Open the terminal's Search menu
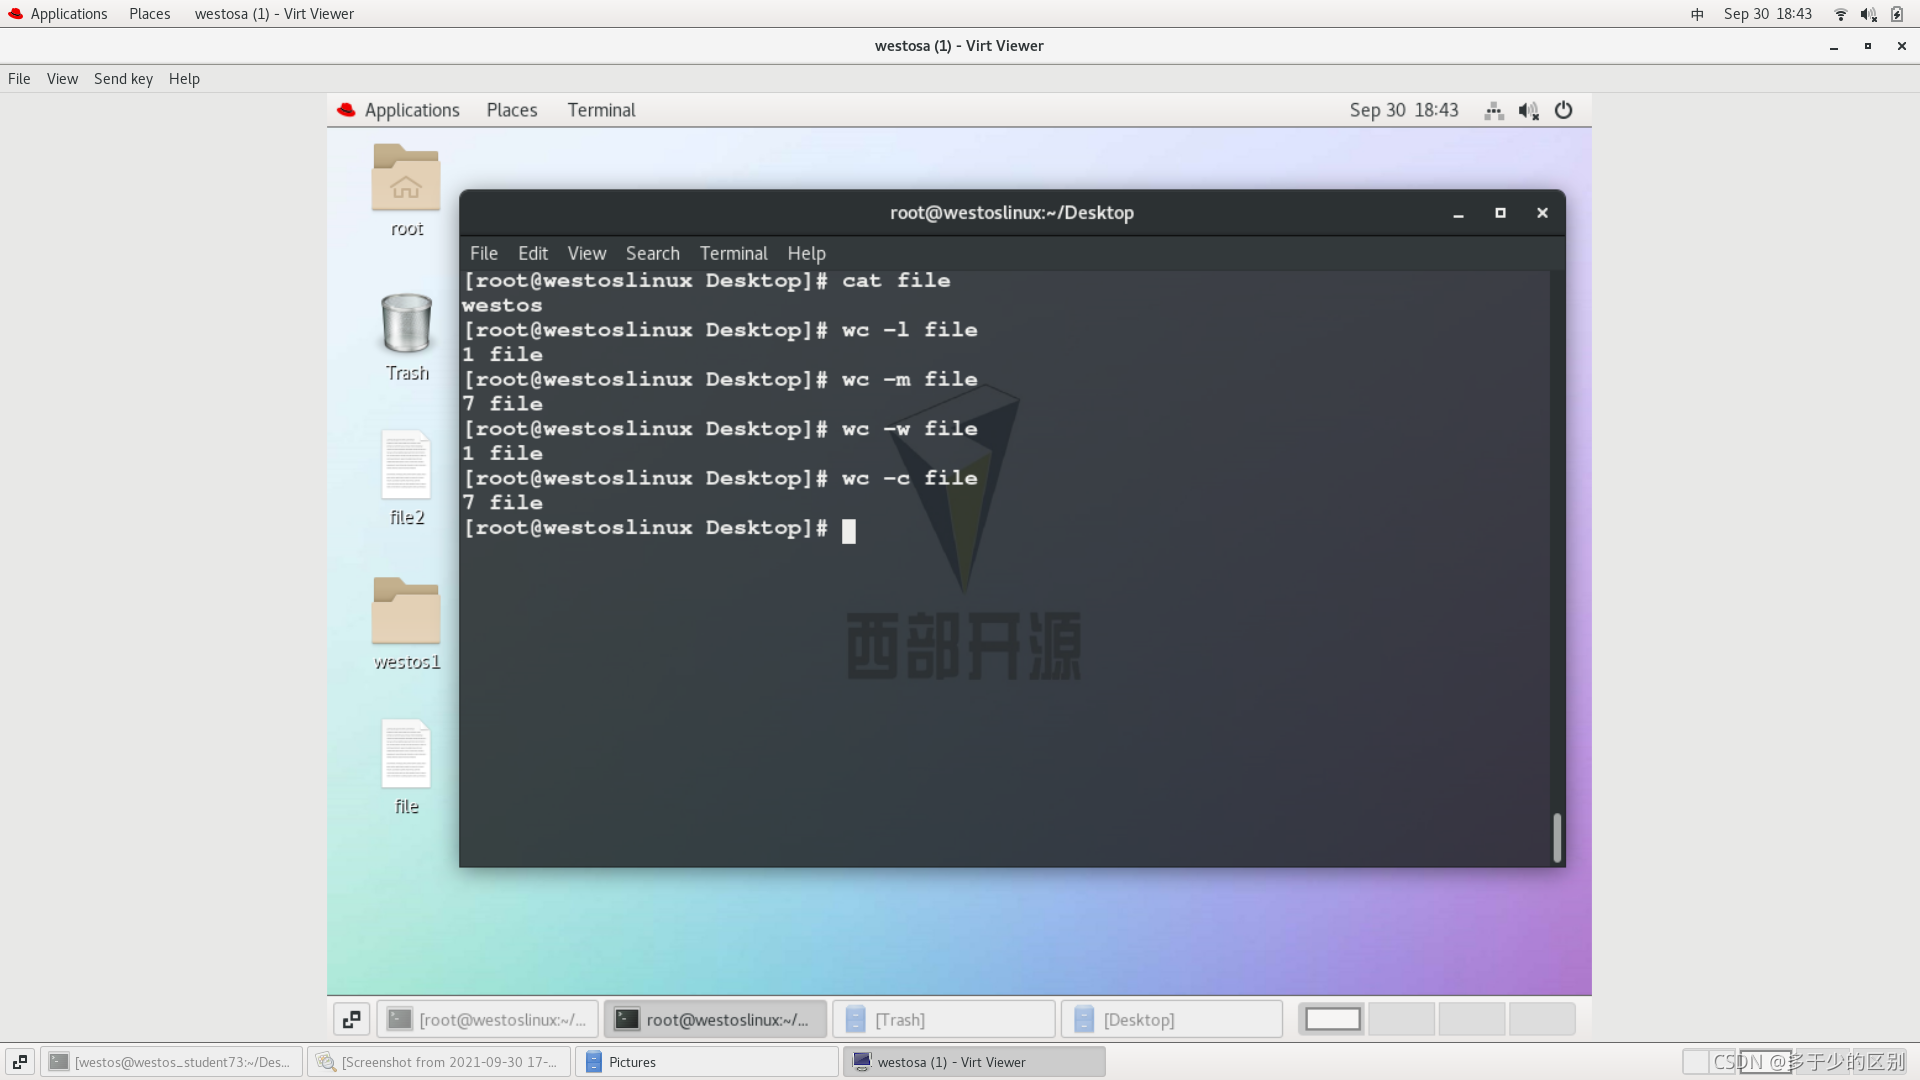Viewport: 1920px width, 1080px height. tap(652, 254)
